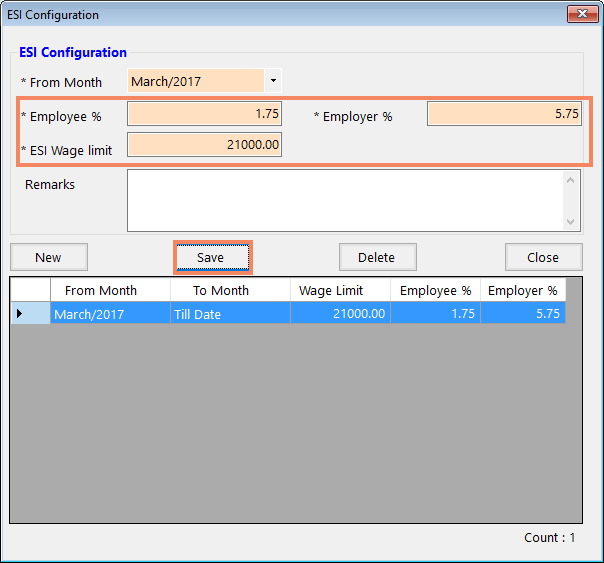Click the Close button
This screenshot has height=563, width=604.
(x=544, y=257)
